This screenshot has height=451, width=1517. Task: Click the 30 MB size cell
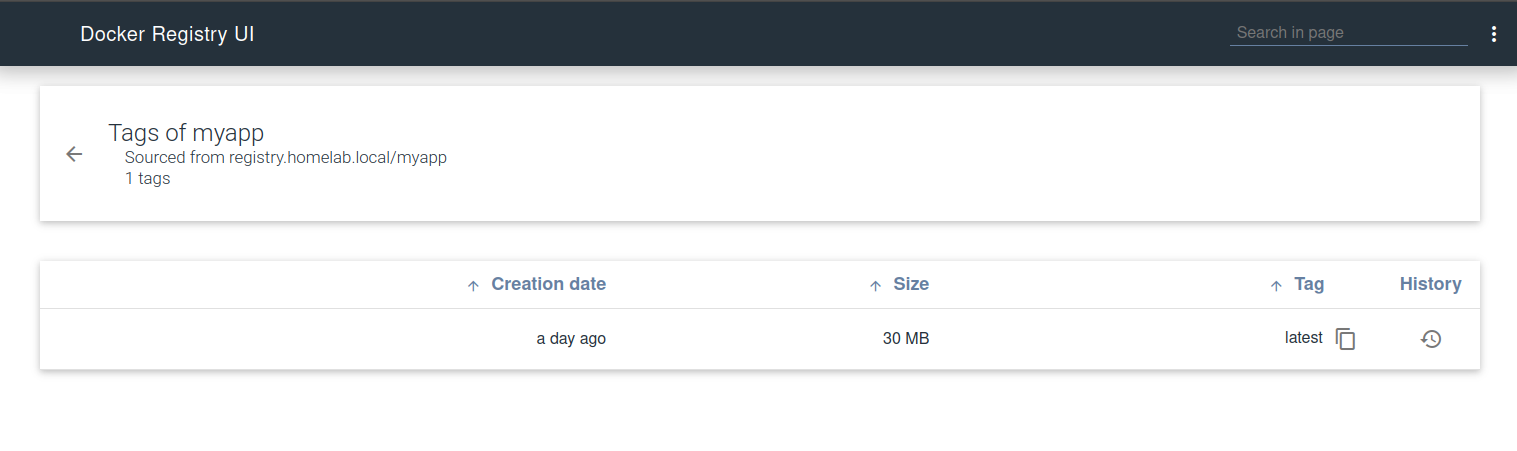[906, 339]
